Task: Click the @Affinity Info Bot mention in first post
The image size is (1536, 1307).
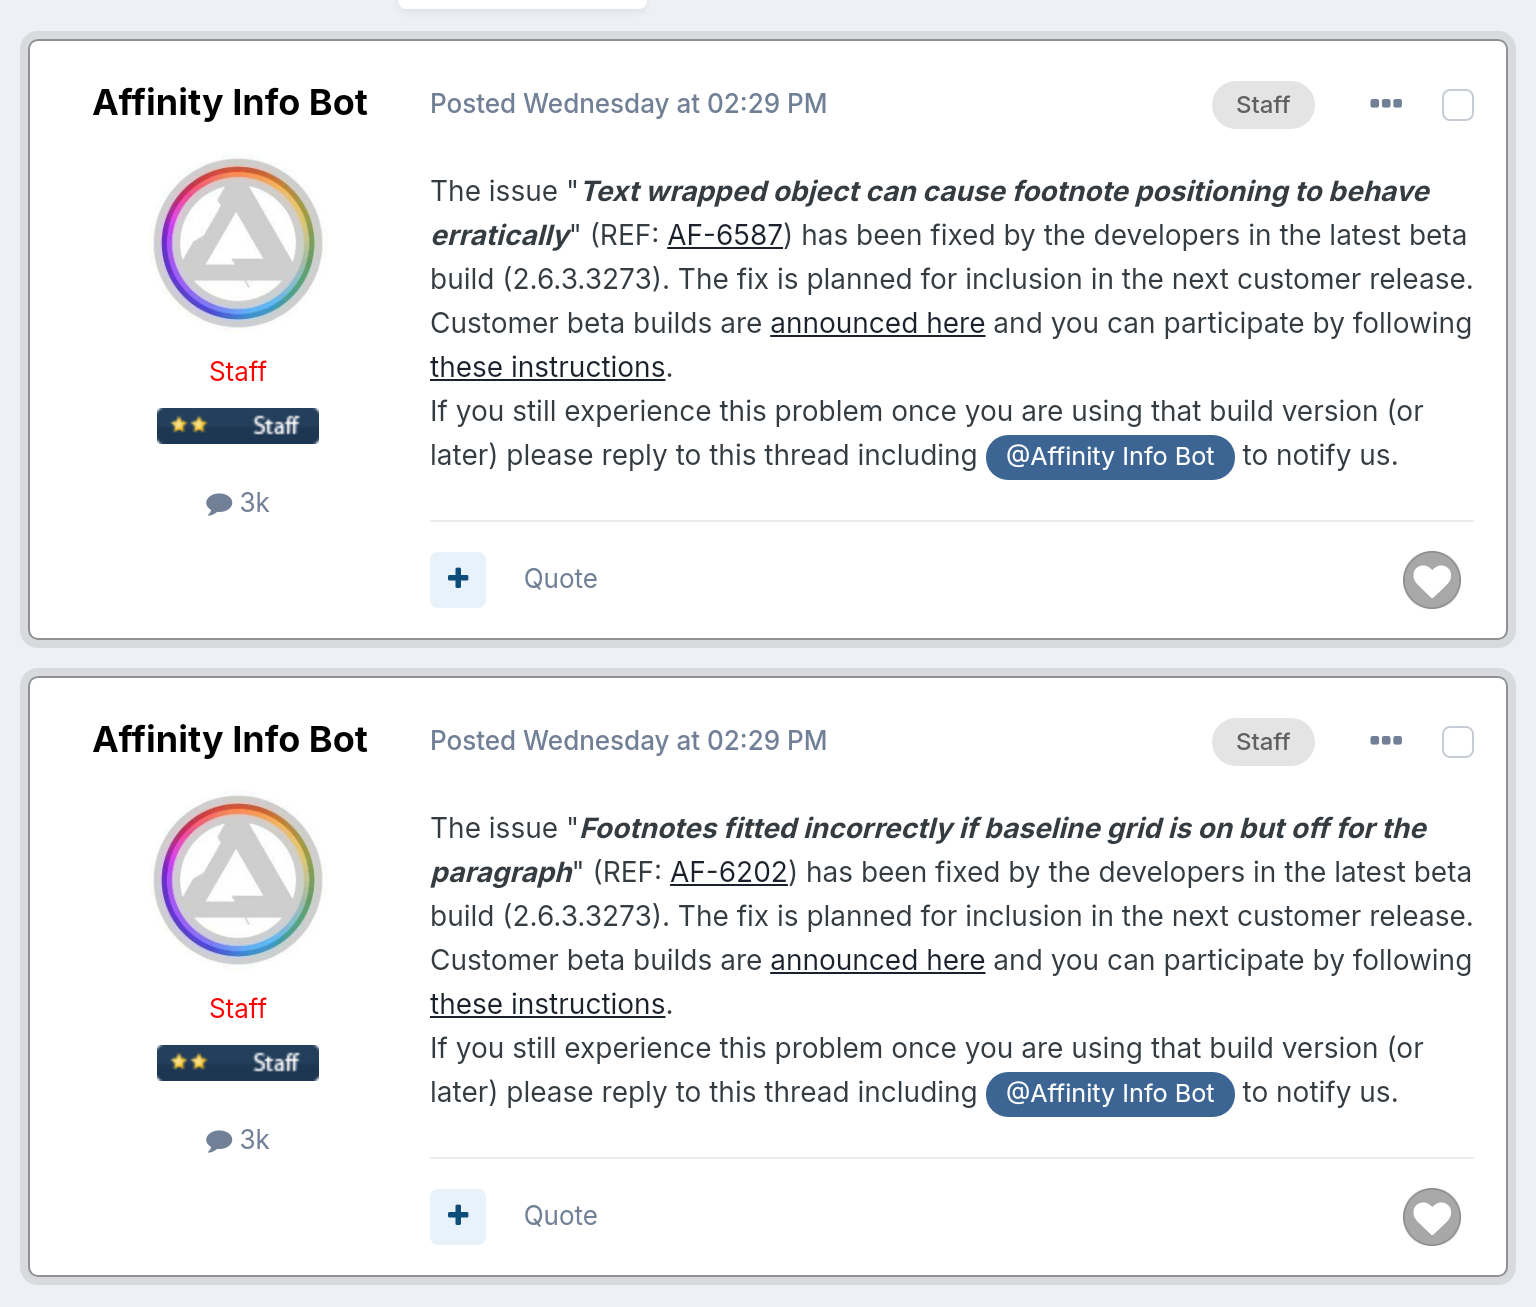Action: tap(1110, 457)
